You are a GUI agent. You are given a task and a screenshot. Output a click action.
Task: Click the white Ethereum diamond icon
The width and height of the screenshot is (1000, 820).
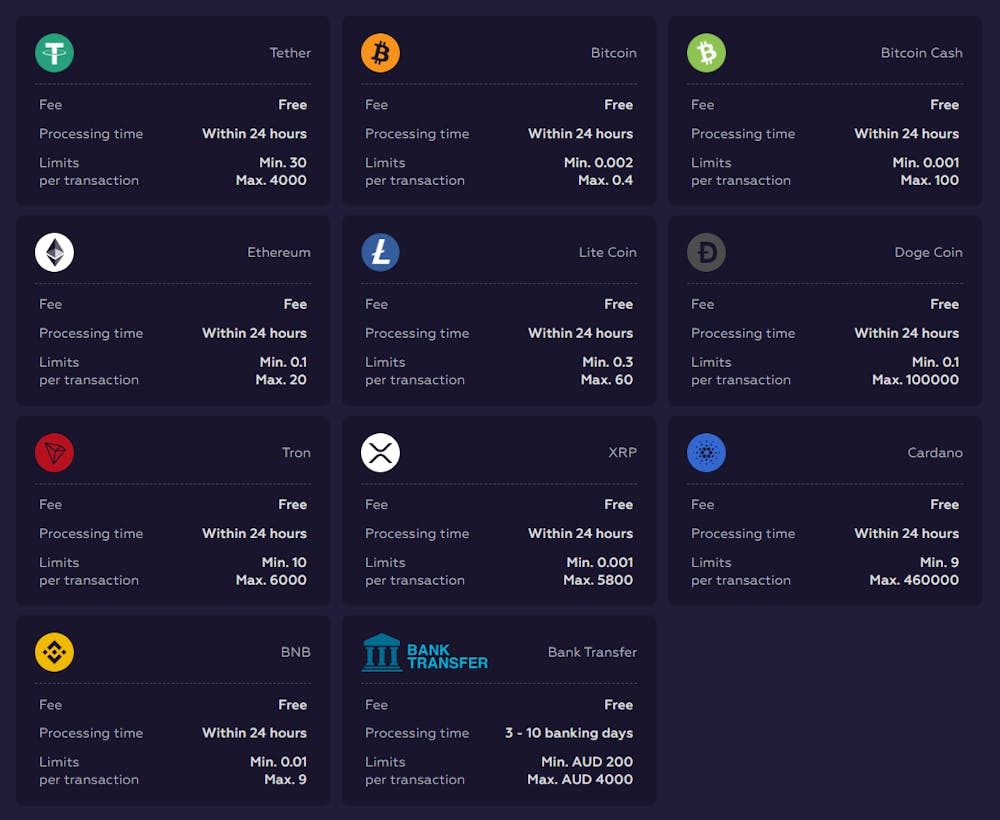(x=54, y=253)
